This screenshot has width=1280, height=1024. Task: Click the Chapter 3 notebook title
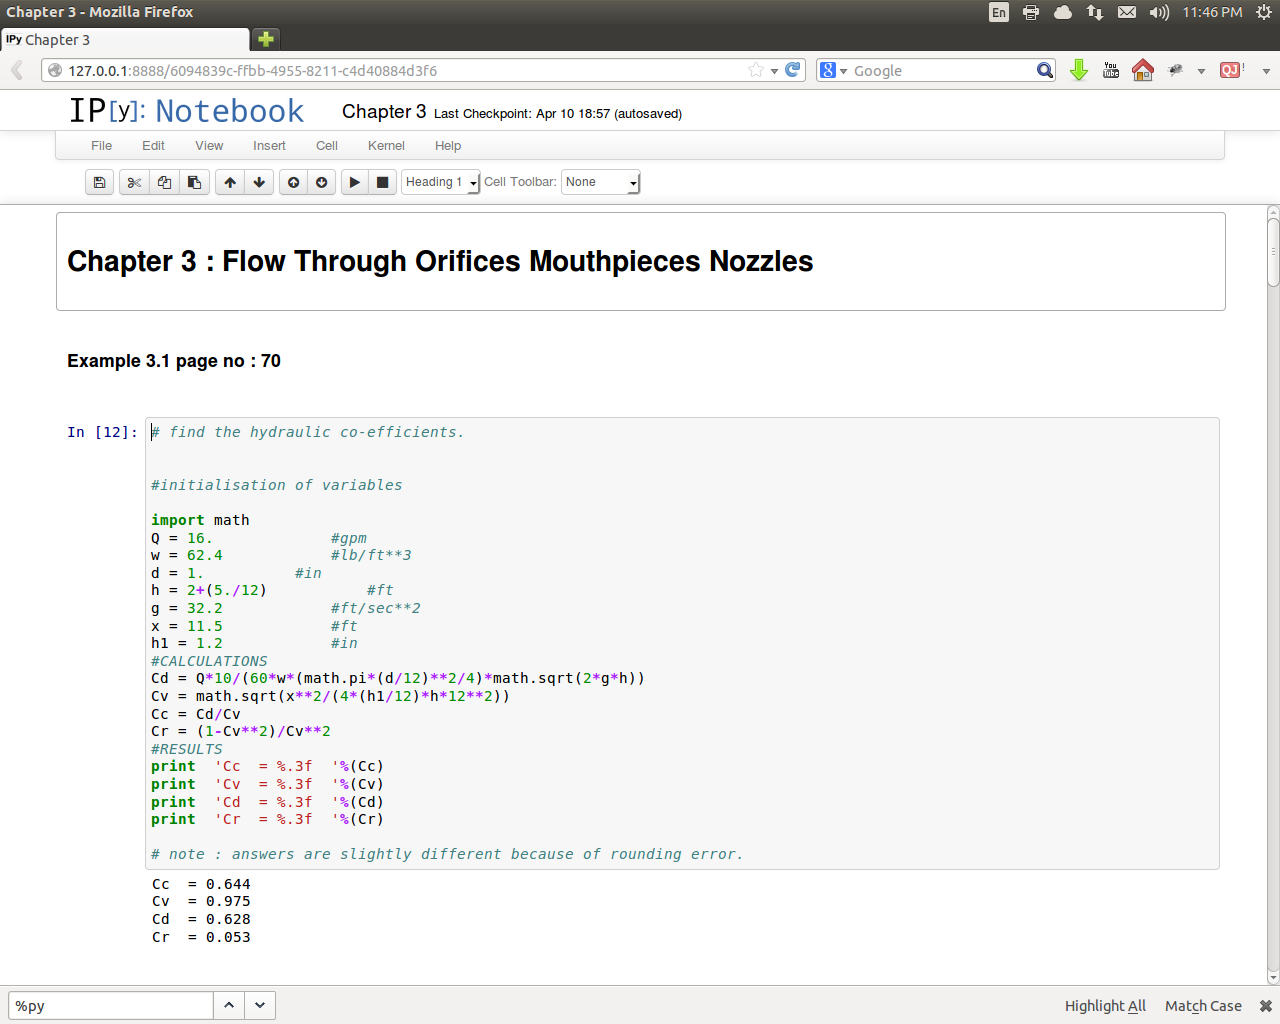[x=384, y=112]
